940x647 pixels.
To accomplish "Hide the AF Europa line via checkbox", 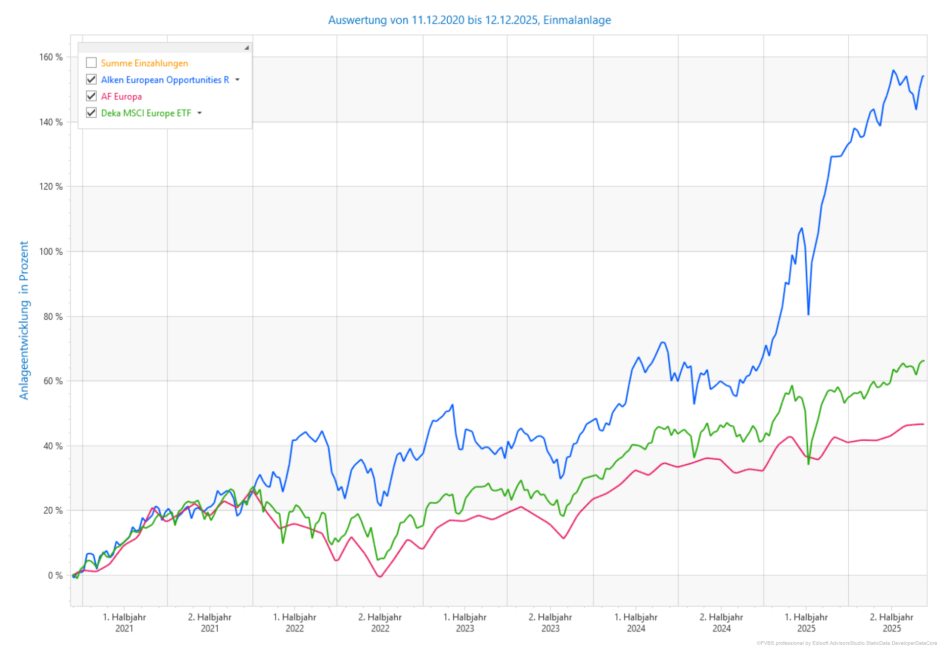I will pyautogui.click(x=92, y=96).
